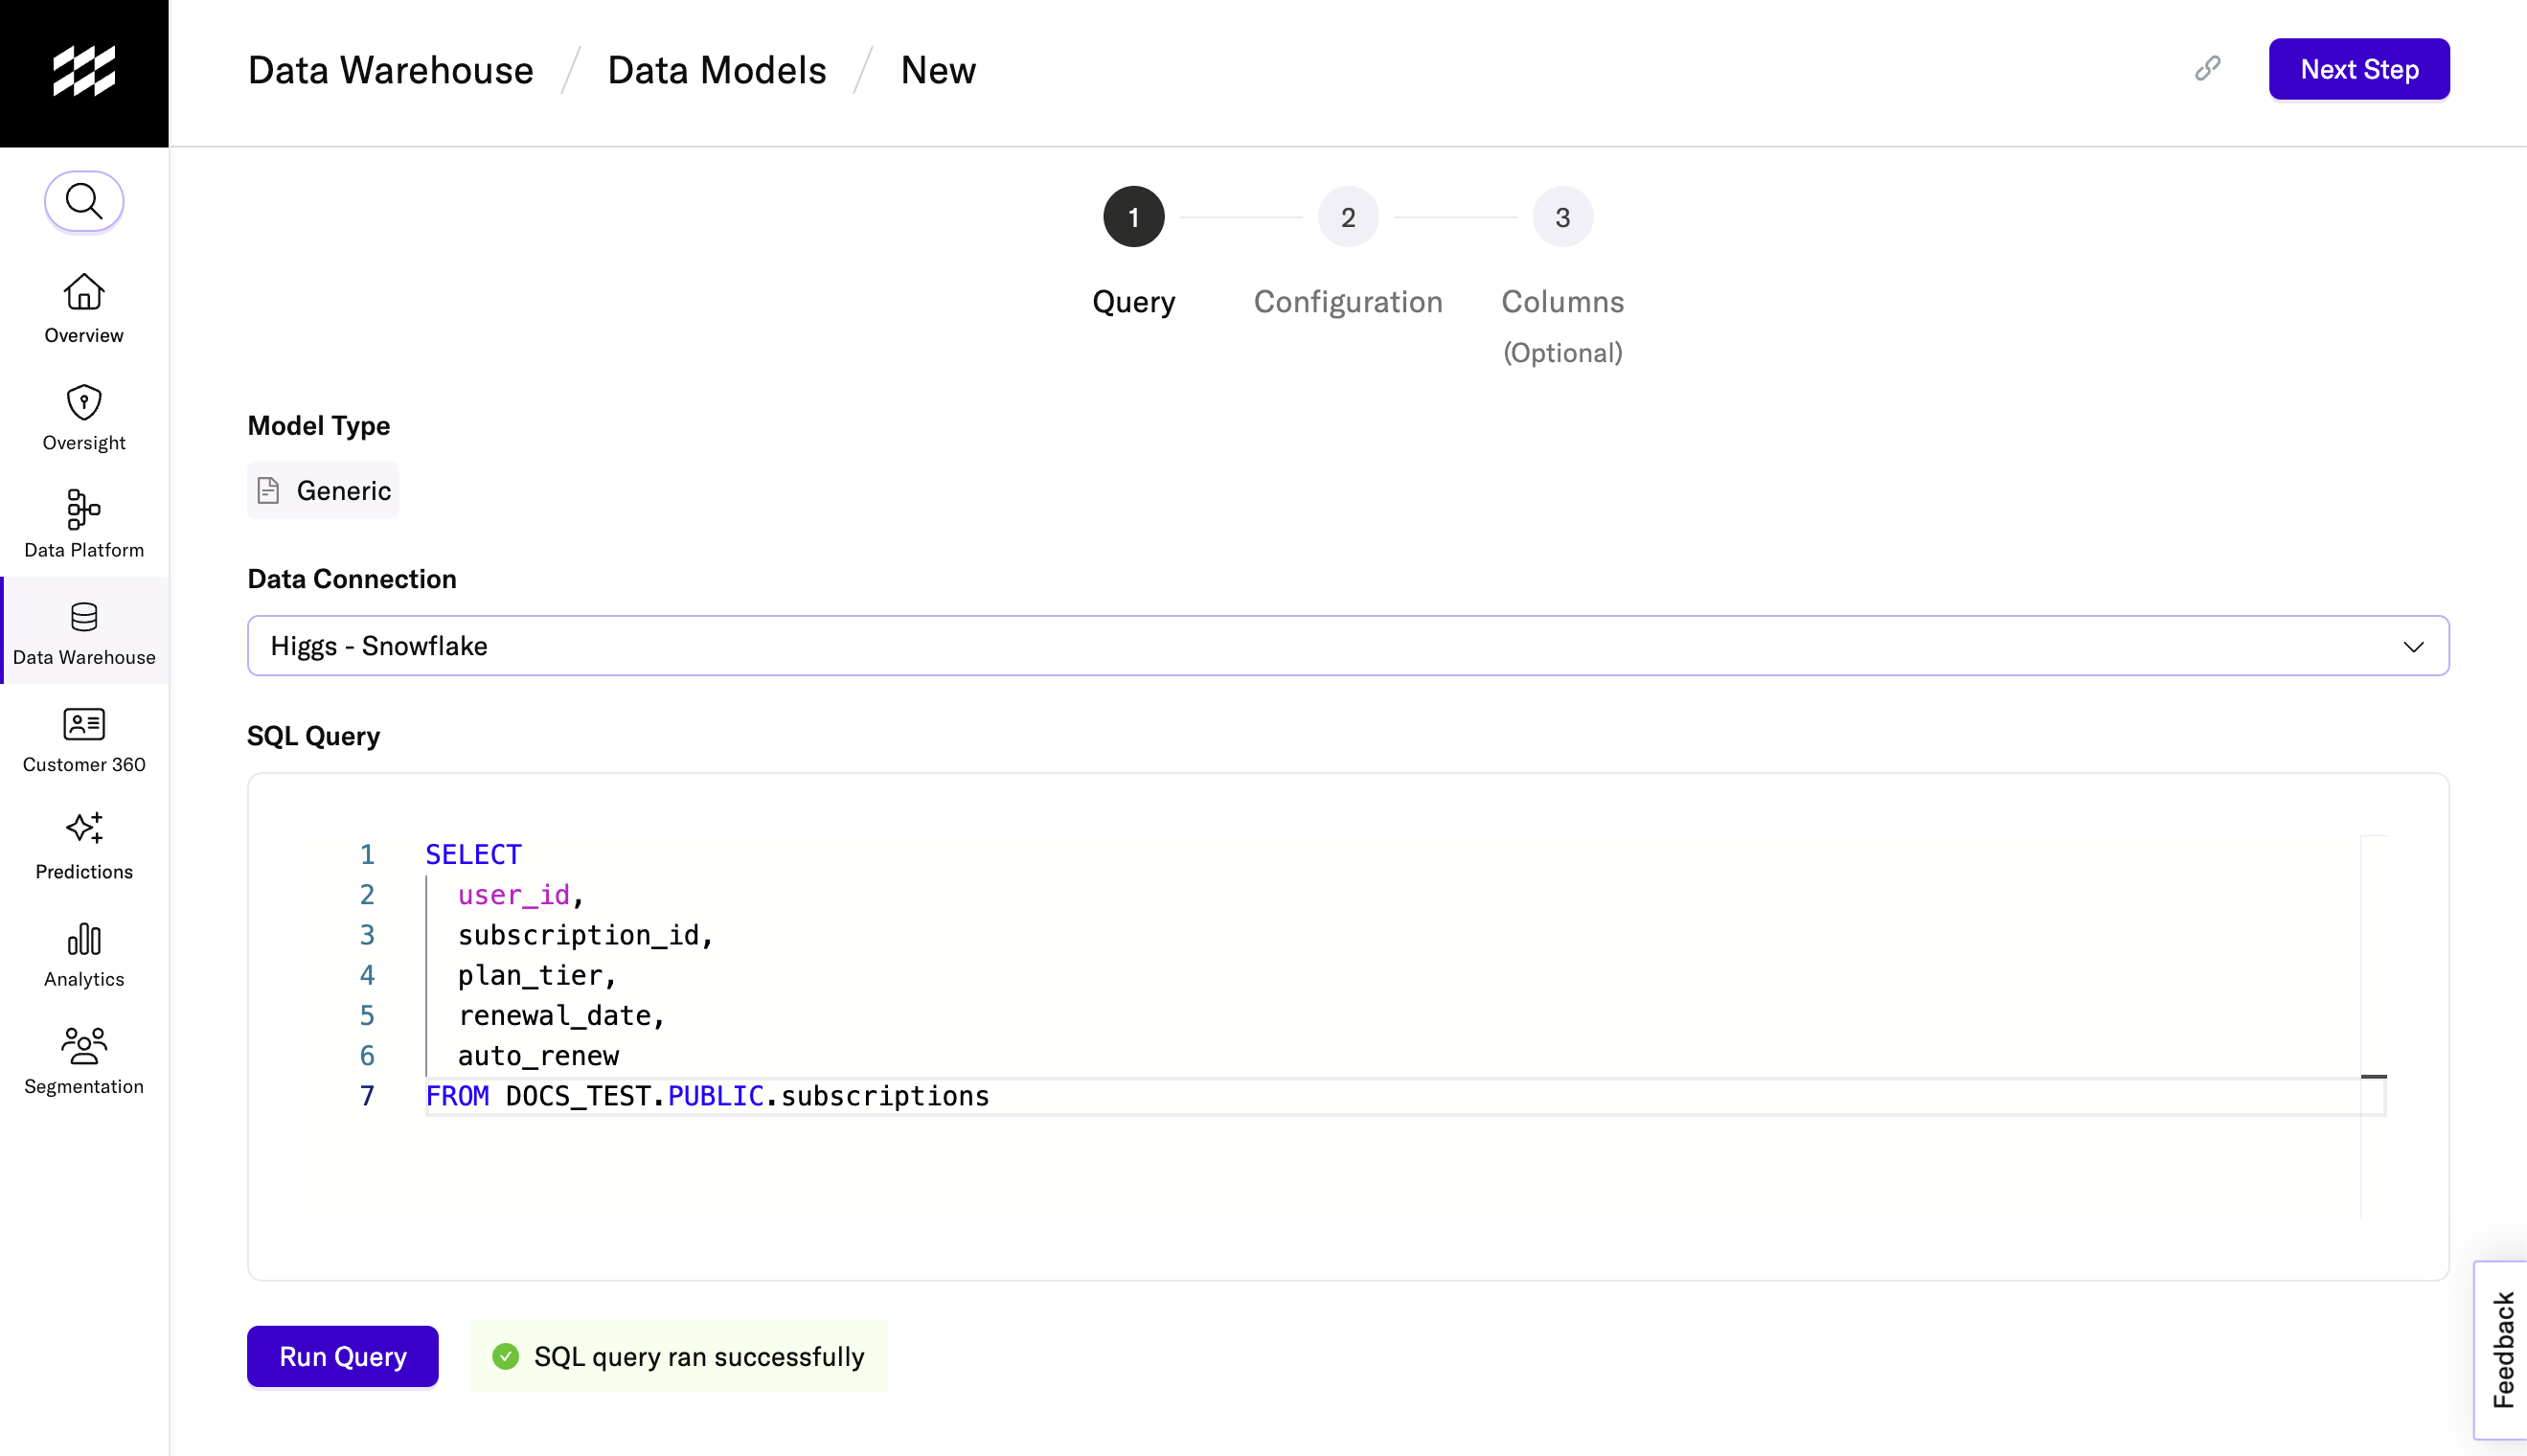Click Data Models breadcrumb link
The height and width of the screenshot is (1456, 2527).
[x=717, y=71]
